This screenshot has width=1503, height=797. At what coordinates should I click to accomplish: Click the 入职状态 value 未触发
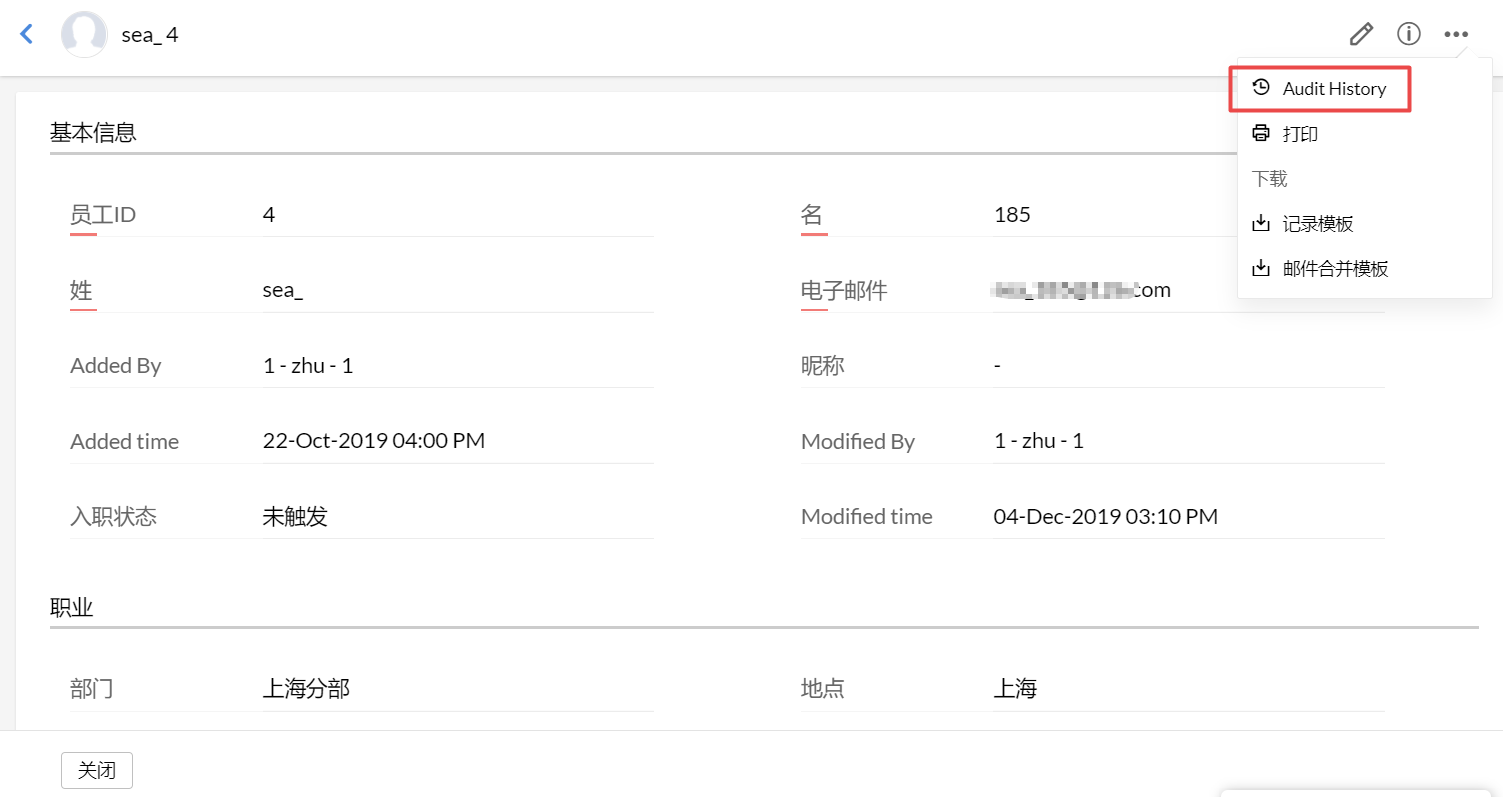click(x=295, y=517)
